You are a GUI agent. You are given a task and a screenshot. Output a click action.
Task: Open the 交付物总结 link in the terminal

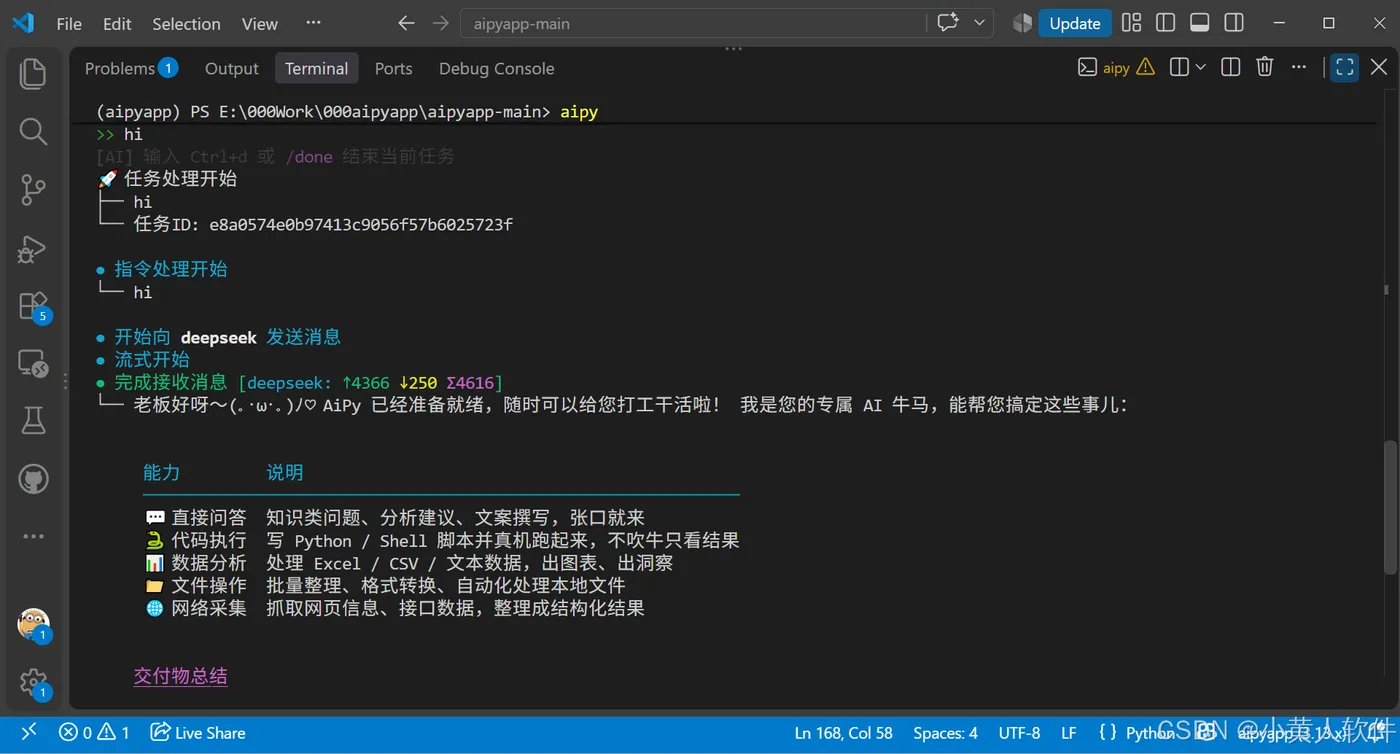click(180, 676)
